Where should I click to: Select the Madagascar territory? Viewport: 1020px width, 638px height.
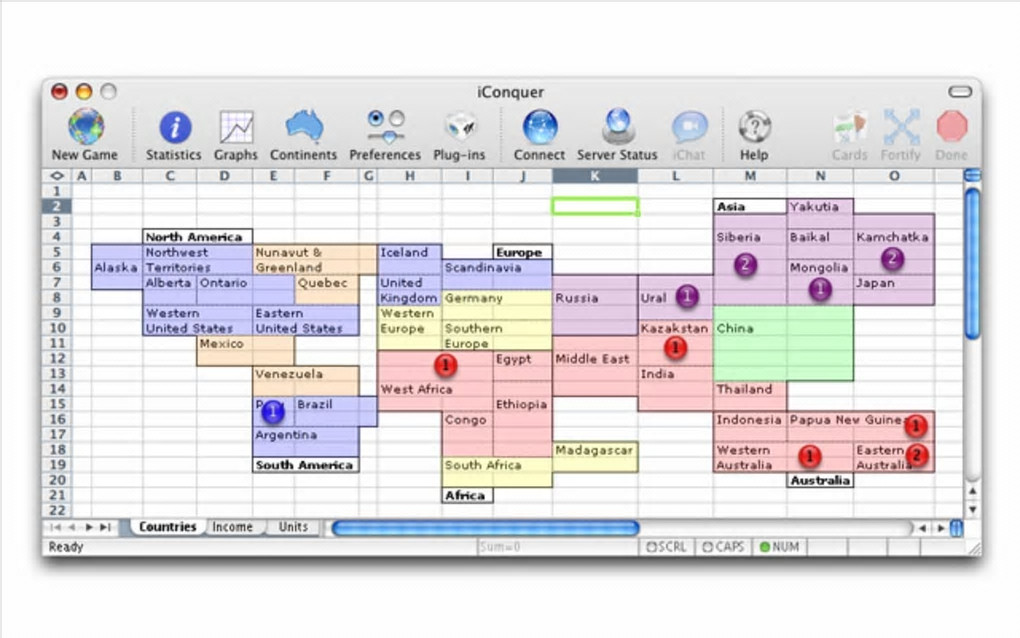tap(595, 457)
